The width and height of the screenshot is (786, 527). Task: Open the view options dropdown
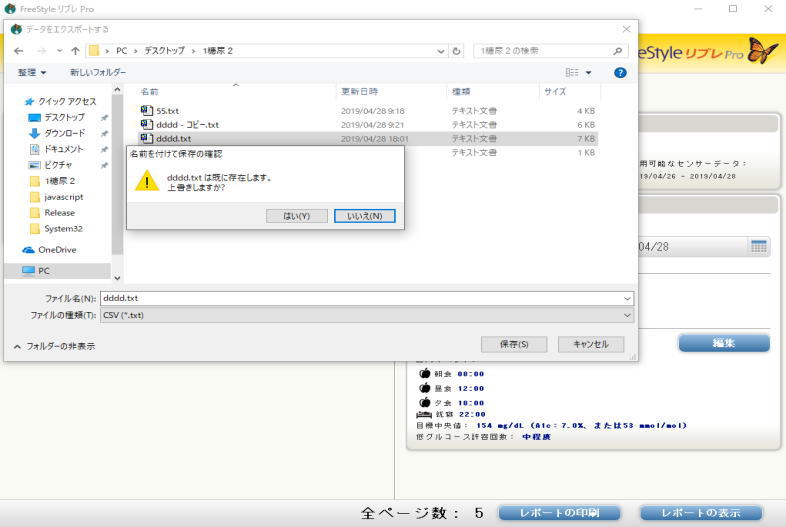(x=588, y=72)
